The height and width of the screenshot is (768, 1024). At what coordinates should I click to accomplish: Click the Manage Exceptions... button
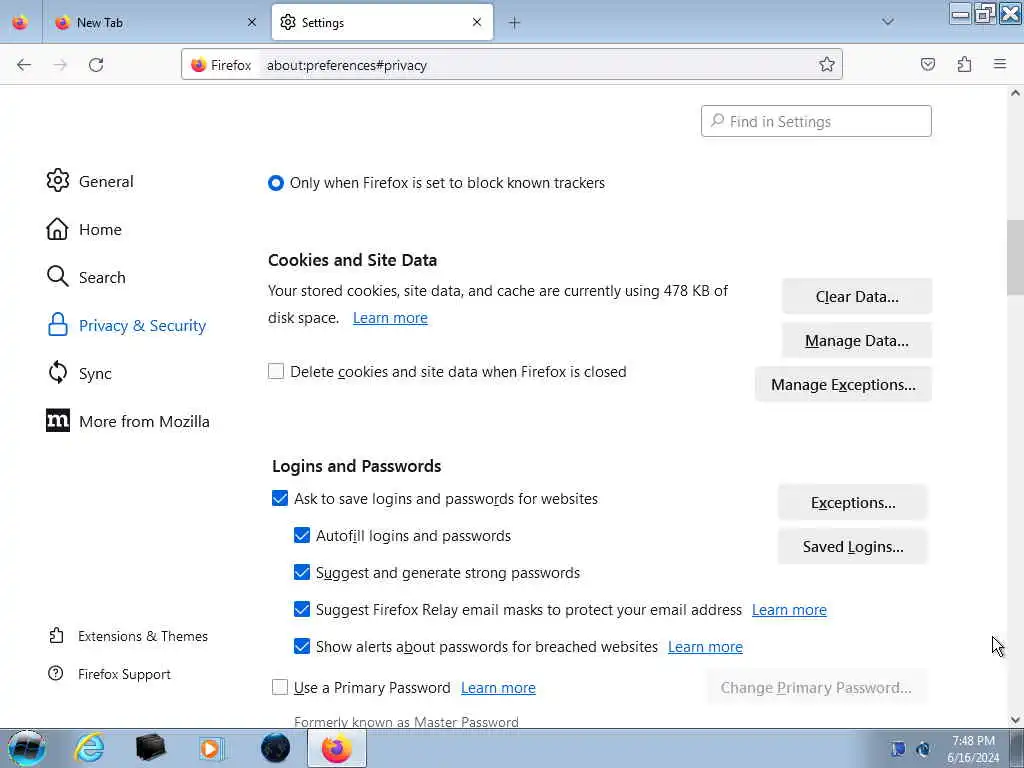click(843, 384)
